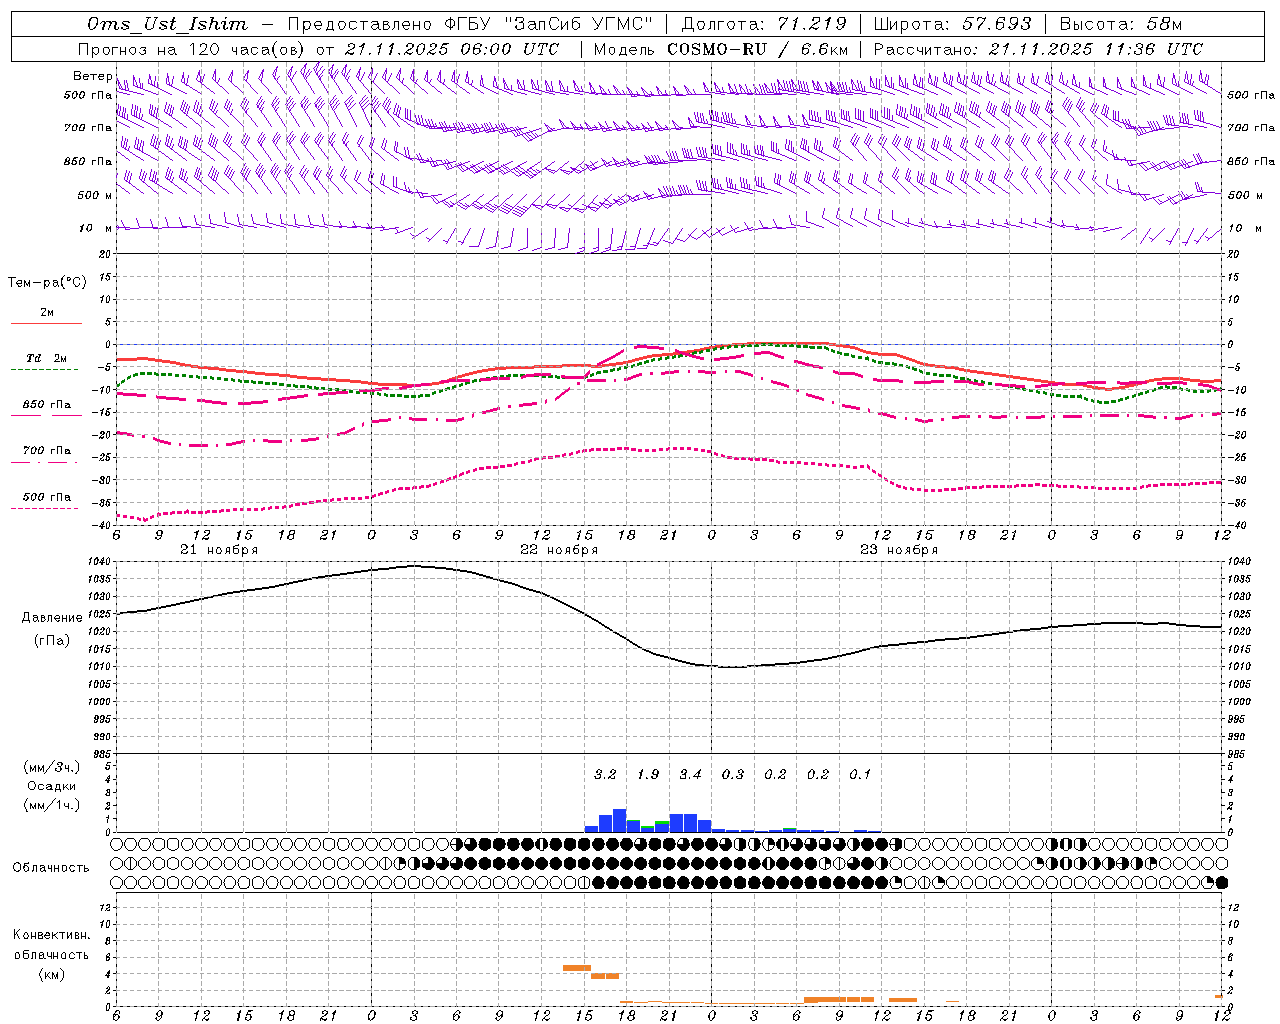The image size is (1280, 1024).
Task: Select the 500 гПа temperature legend entry
Action: pyautogui.click(x=47, y=497)
